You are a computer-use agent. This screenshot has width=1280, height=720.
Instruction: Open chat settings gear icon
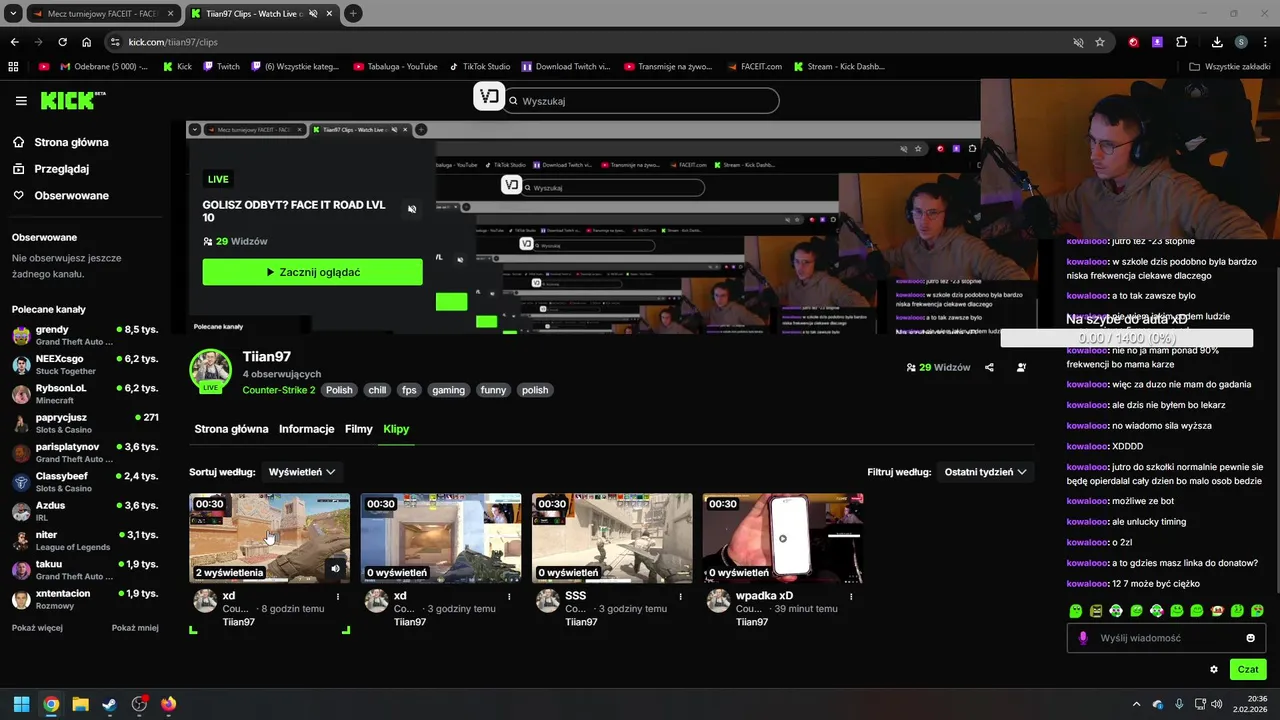coord(1214,670)
